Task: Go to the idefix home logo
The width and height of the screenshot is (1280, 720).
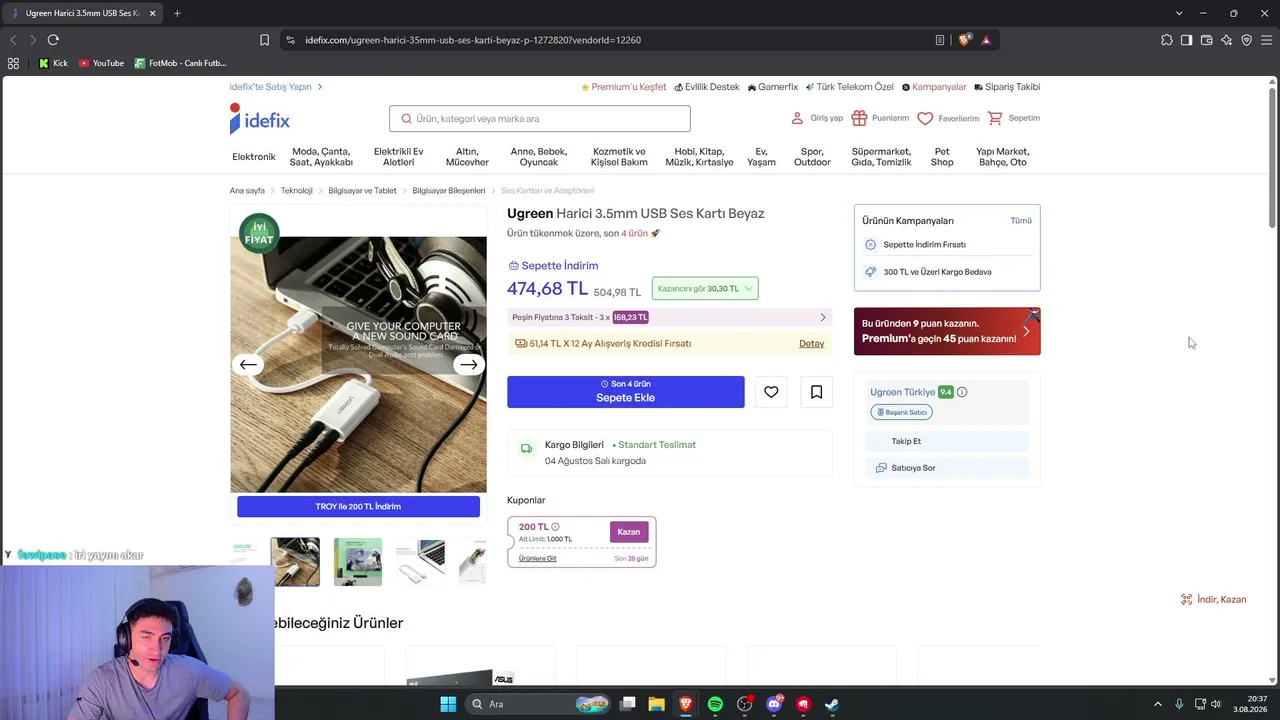Action: (x=260, y=119)
